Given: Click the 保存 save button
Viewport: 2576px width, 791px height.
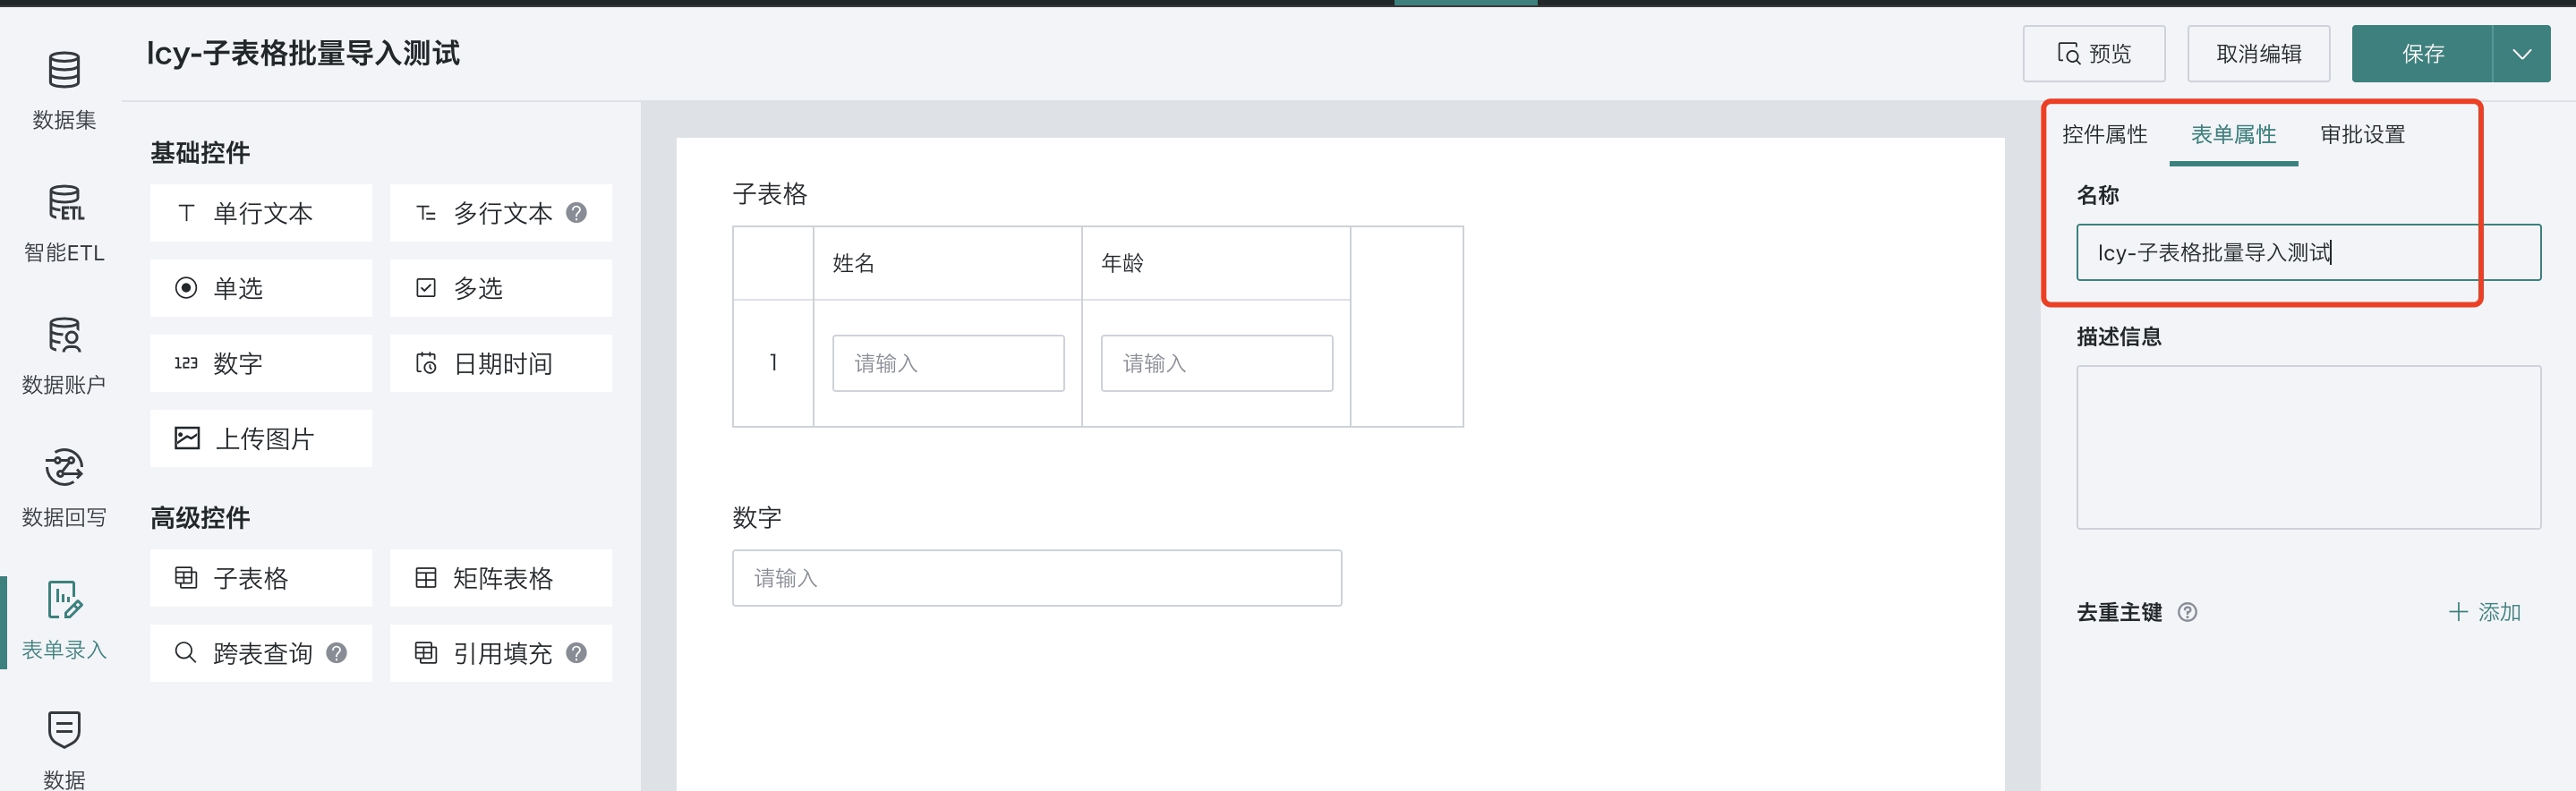Looking at the screenshot, I should (2422, 53).
